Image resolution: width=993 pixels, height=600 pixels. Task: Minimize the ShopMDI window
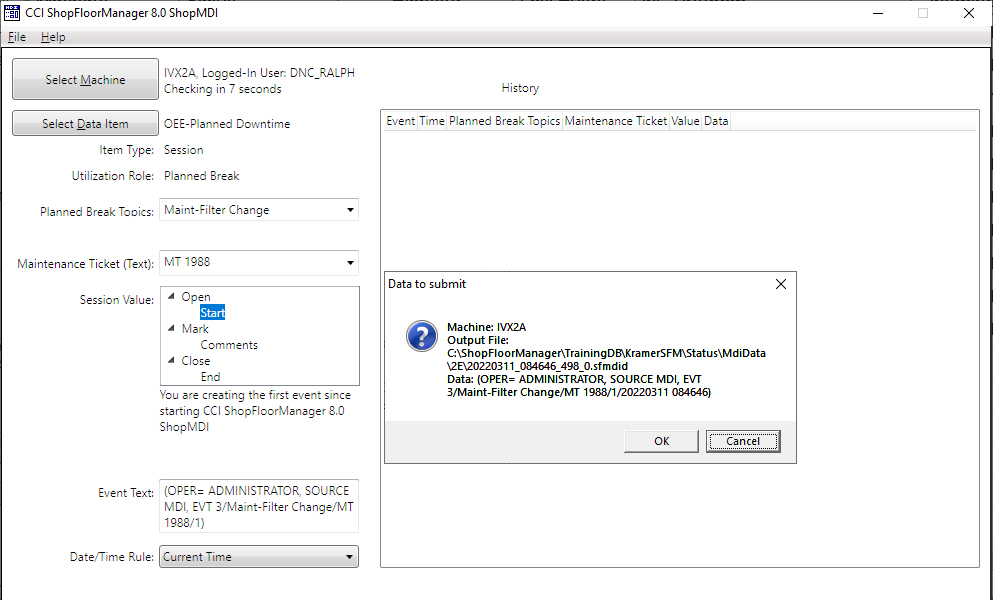[878, 13]
